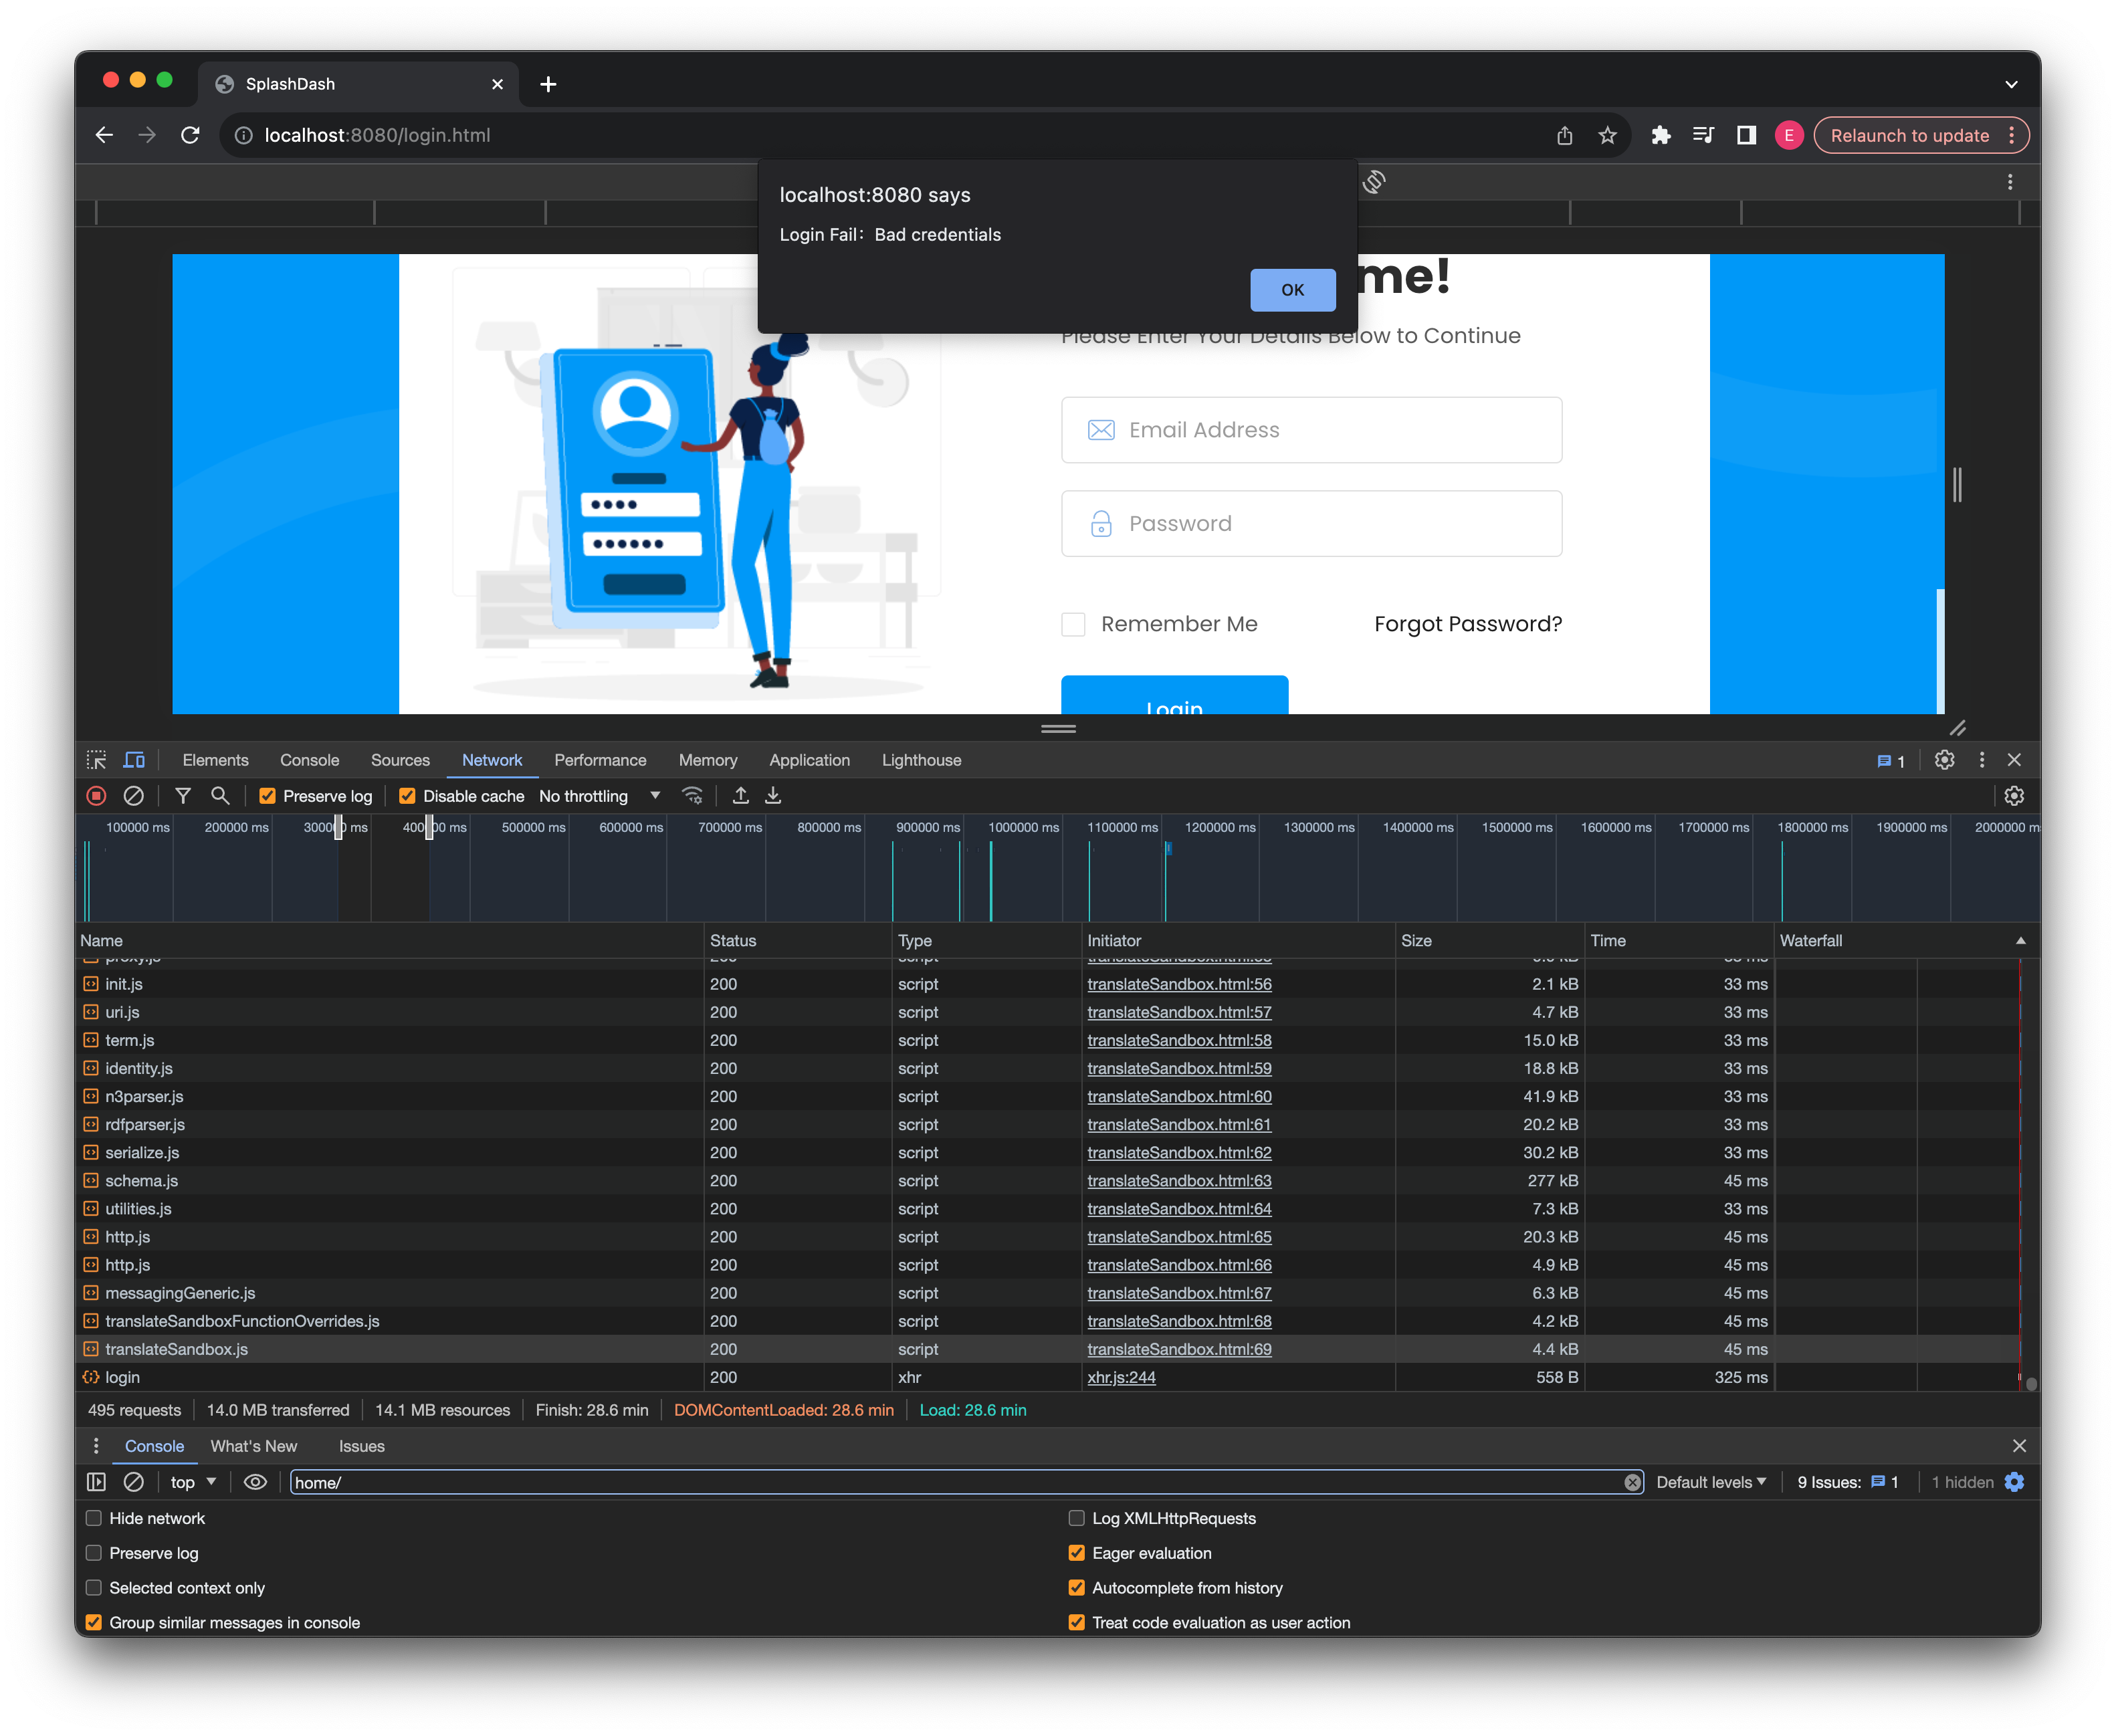Enable Hide network checkbox
Screen dimensions: 2116x1736
pos(94,1518)
